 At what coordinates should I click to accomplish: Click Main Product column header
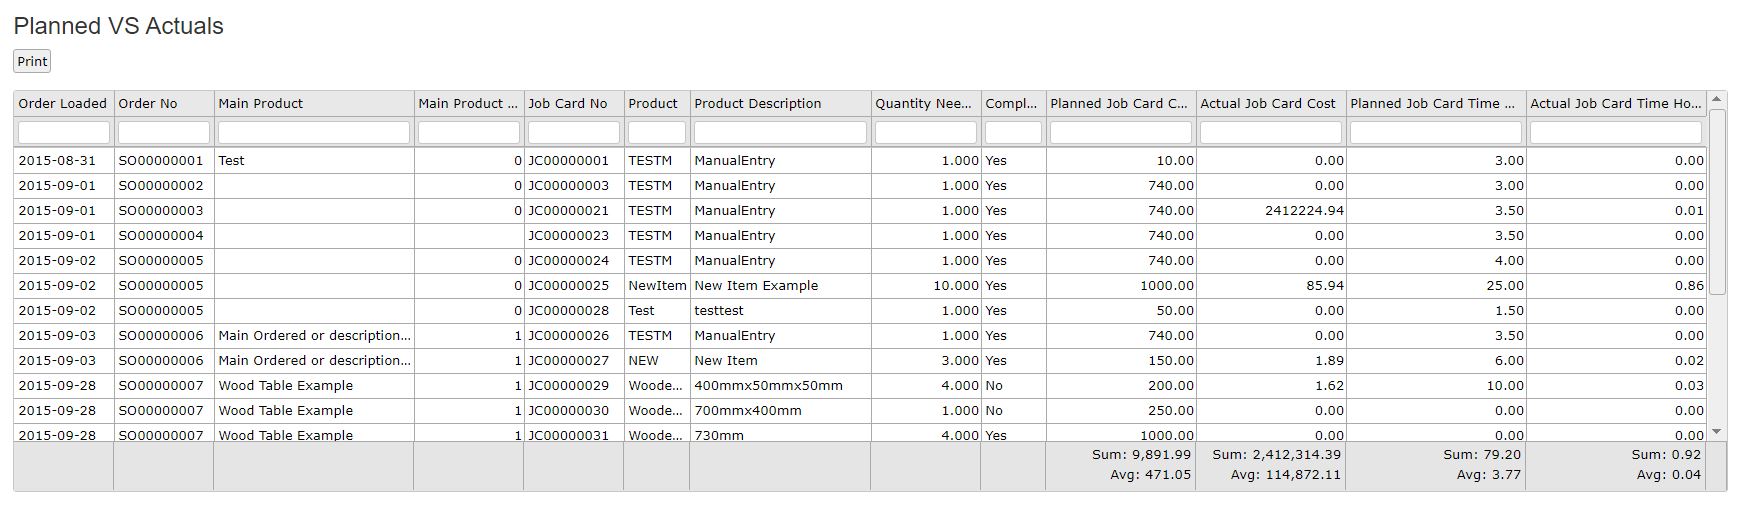(x=260, y=103)
